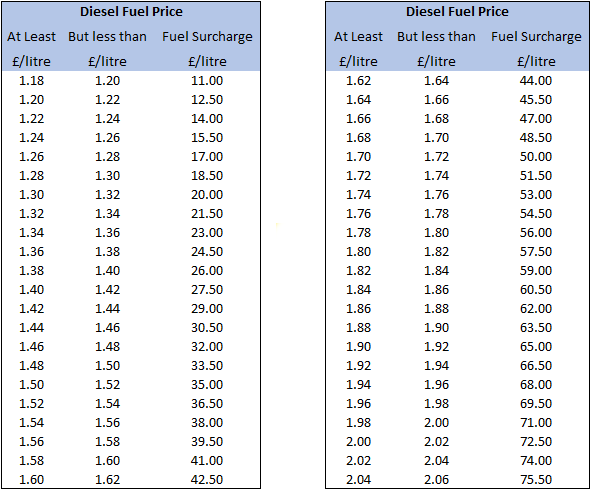
Task: Select the 54.50 fuel surcharge value
Action: coord(536,213)
